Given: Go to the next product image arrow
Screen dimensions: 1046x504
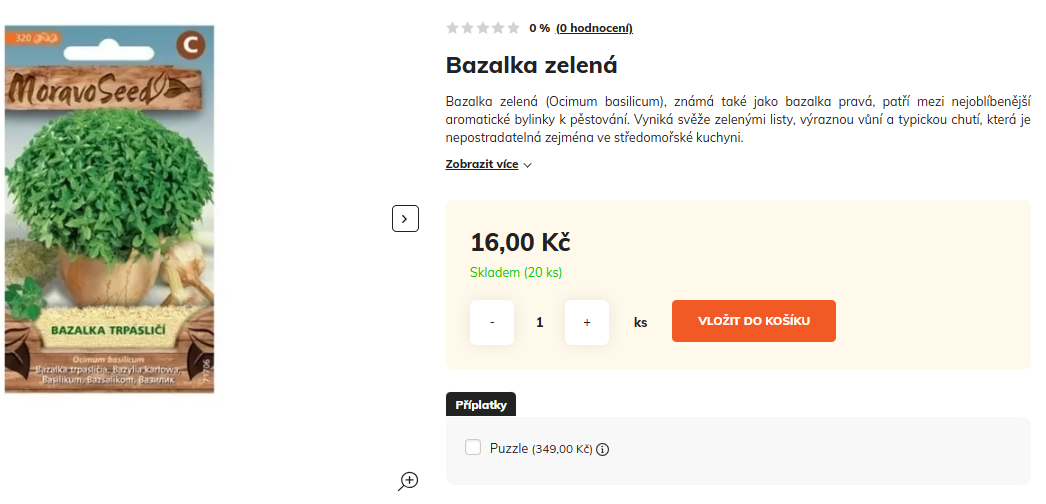Looking at the screenshot, I should tap(405, 219).
